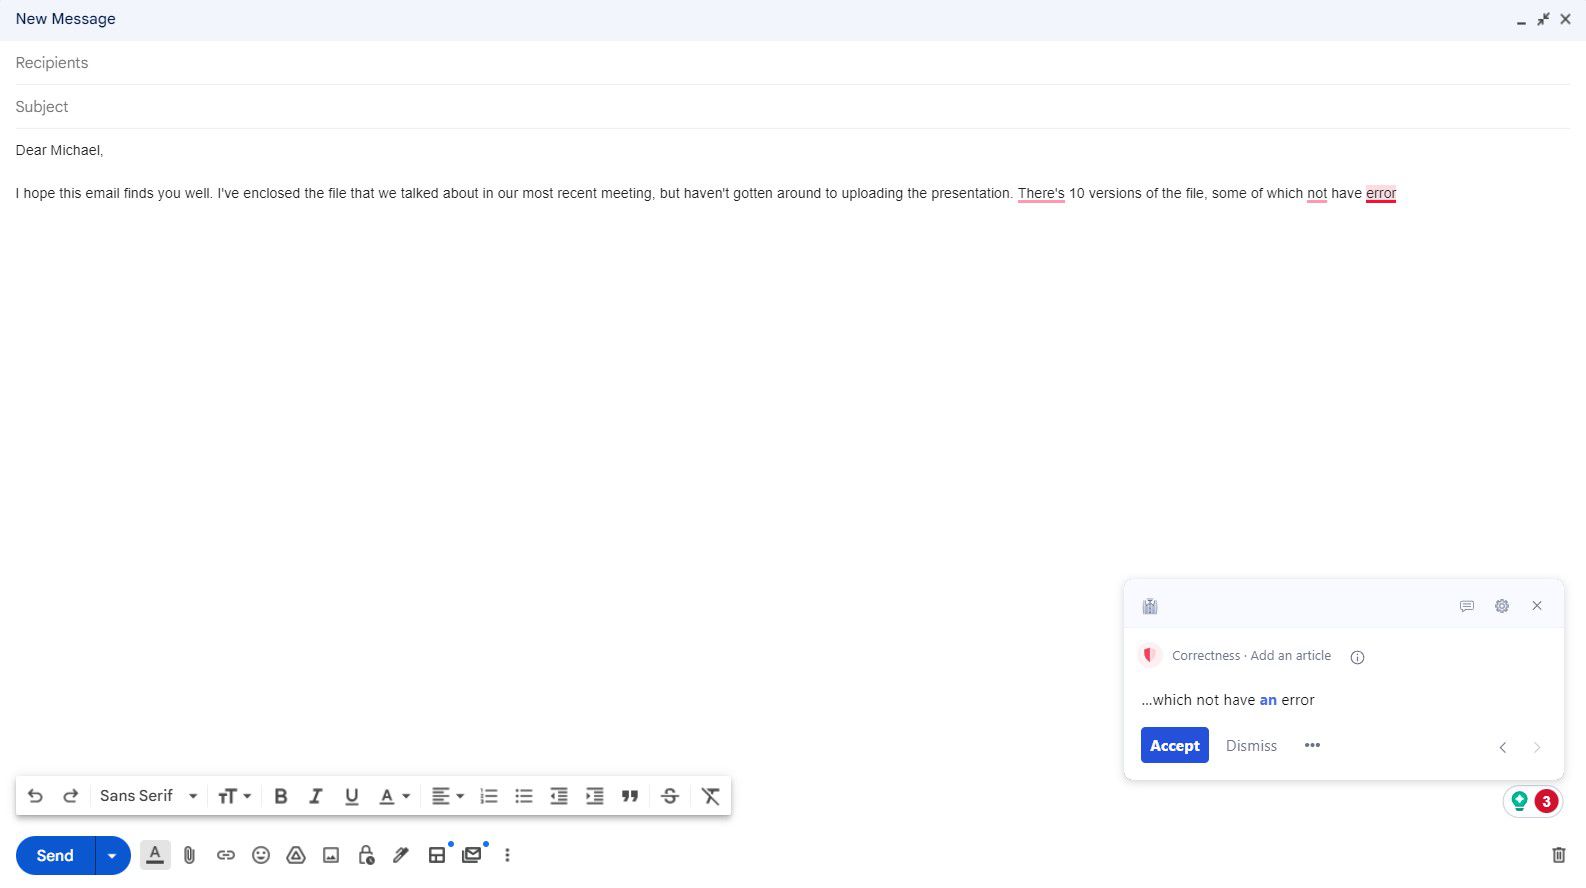Insert a signature with the pen icon
1586x888 pixels.
tap(401, 855)
